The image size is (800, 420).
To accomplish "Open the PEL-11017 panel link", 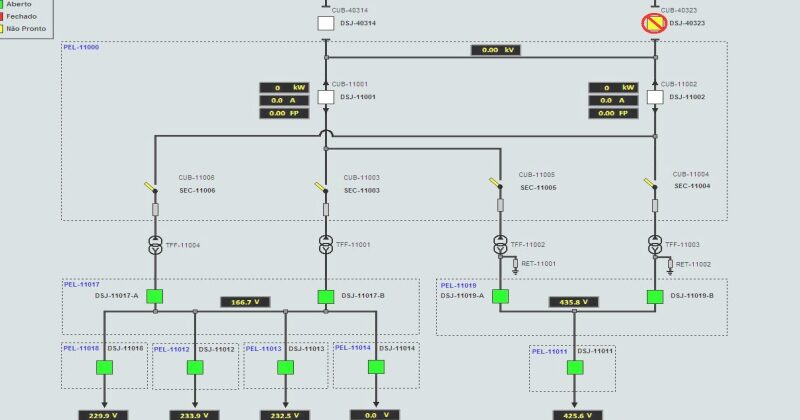I will click(81, 284).
